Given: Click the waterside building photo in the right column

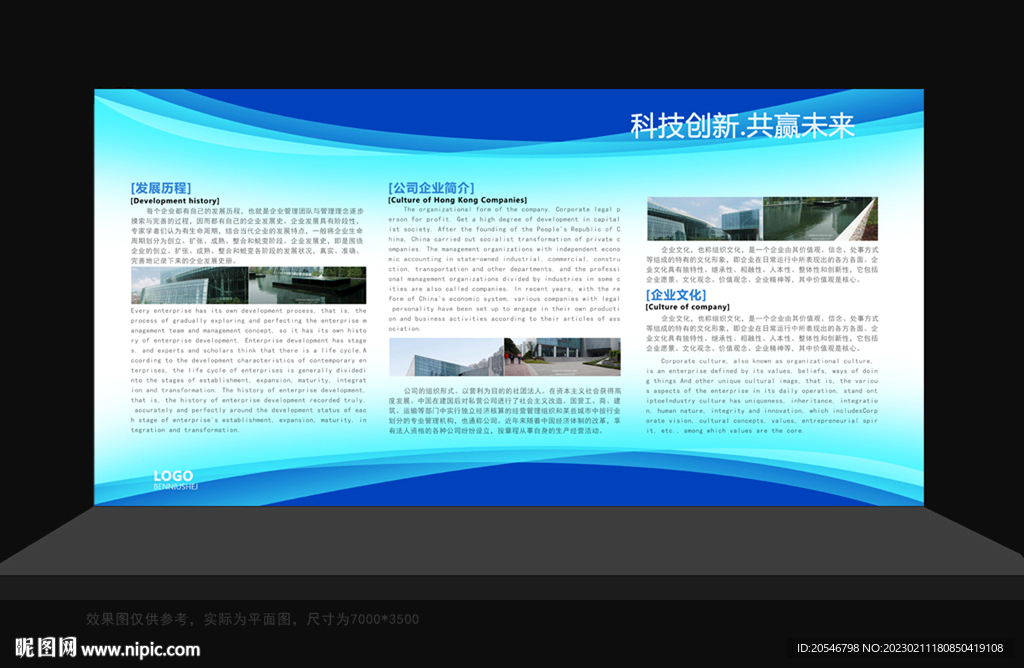Looking at the screenshot, I should click(x=762, y=219).
